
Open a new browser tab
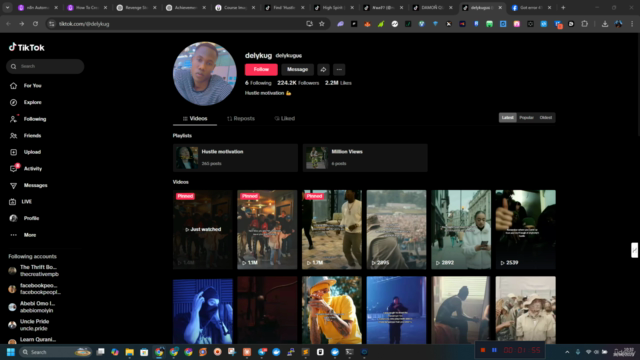coord(563,7)
